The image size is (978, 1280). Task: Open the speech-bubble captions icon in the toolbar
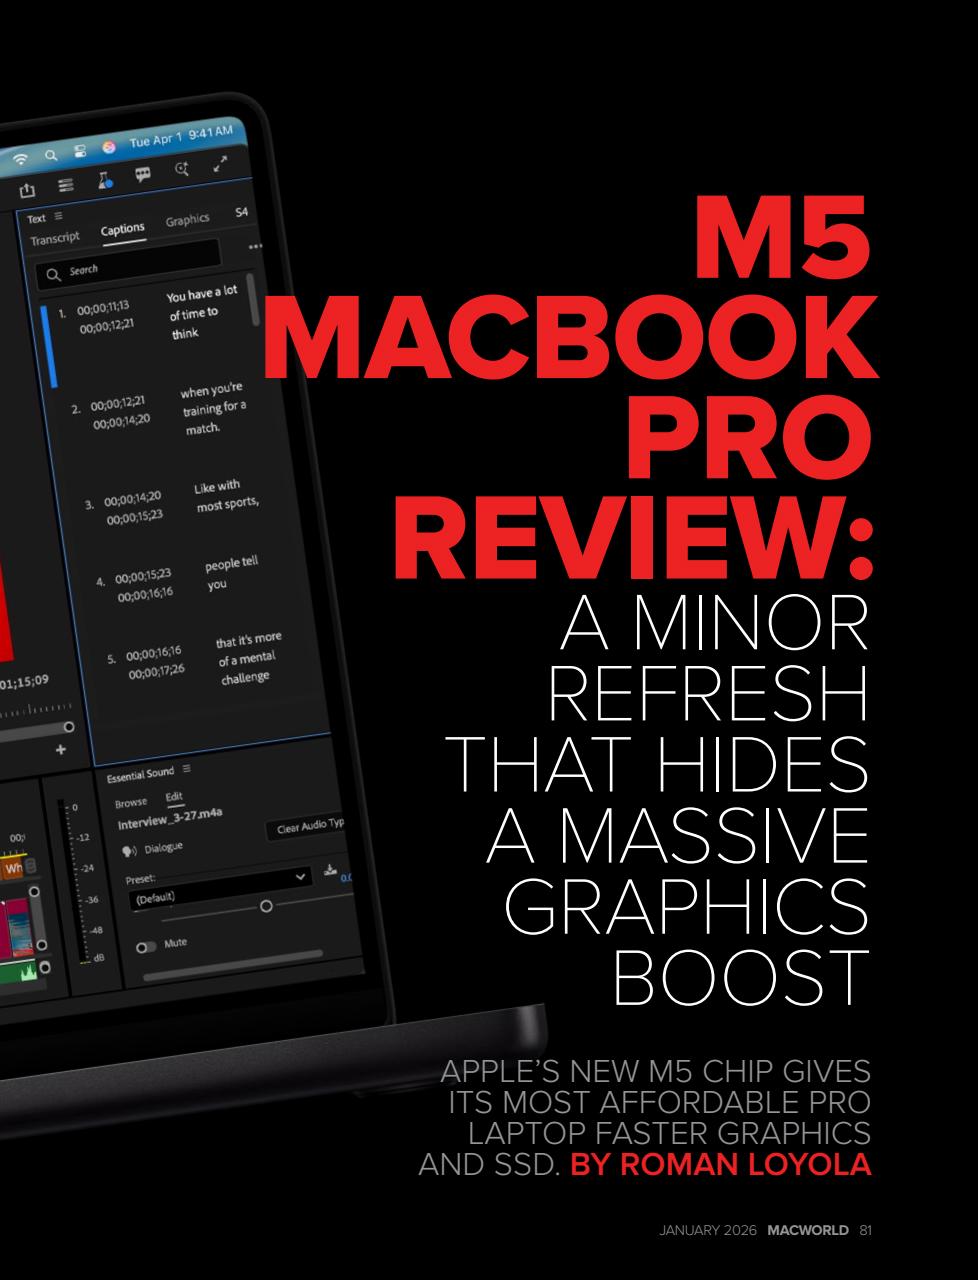[143, 172]
